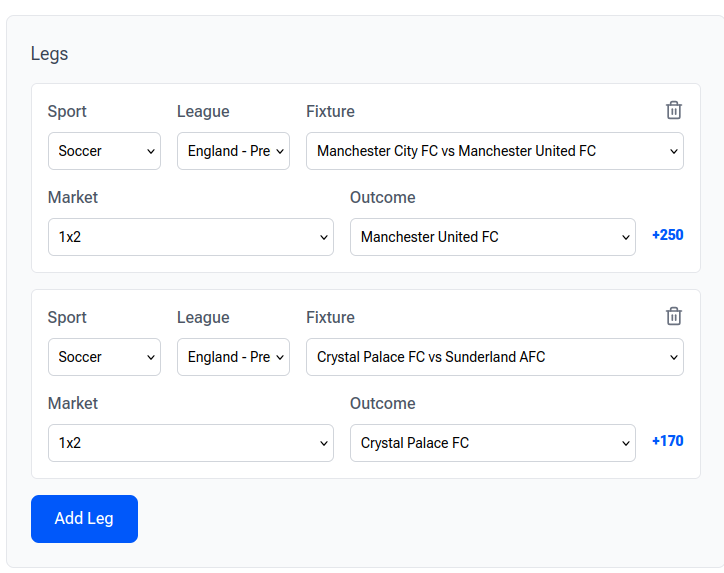Click the Fixture label in the Manchester leg
724x573 pixels.
[x=330, y=112]
